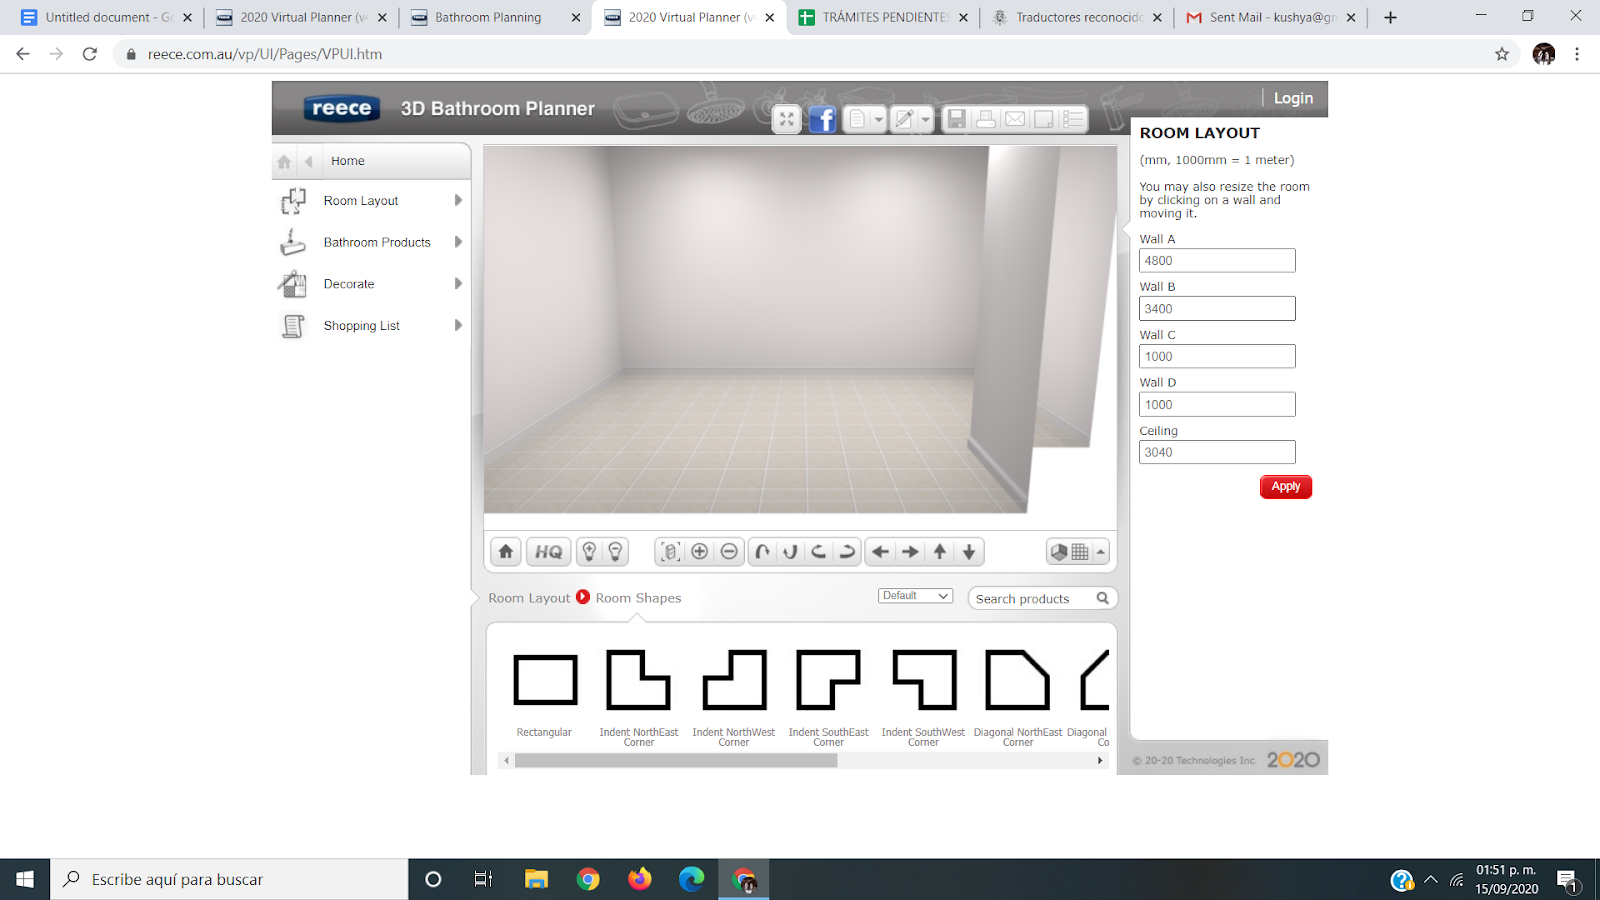Screen dimensions: 1600x900
Task: Switch to the 3D cube view mode
Action: pyautogui.click(x=1059, y=552)
